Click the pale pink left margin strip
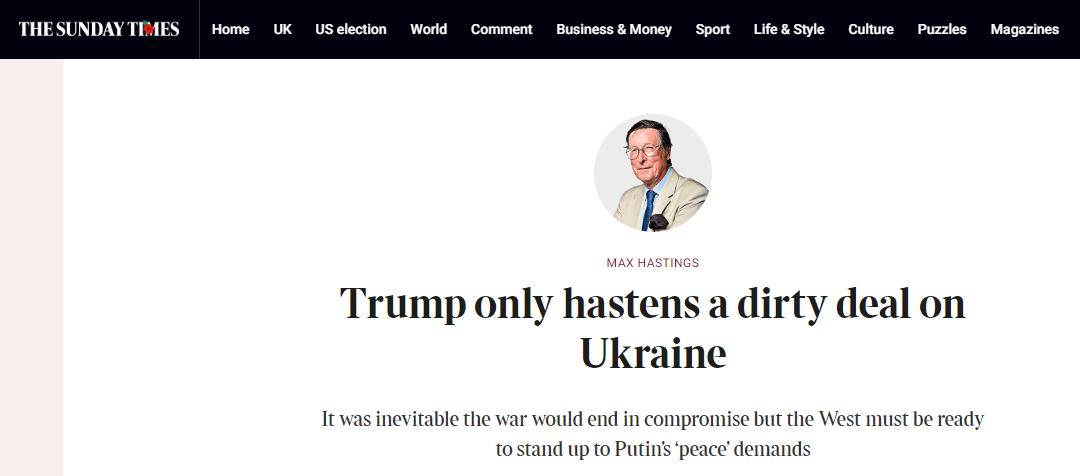 click(31, 270)
